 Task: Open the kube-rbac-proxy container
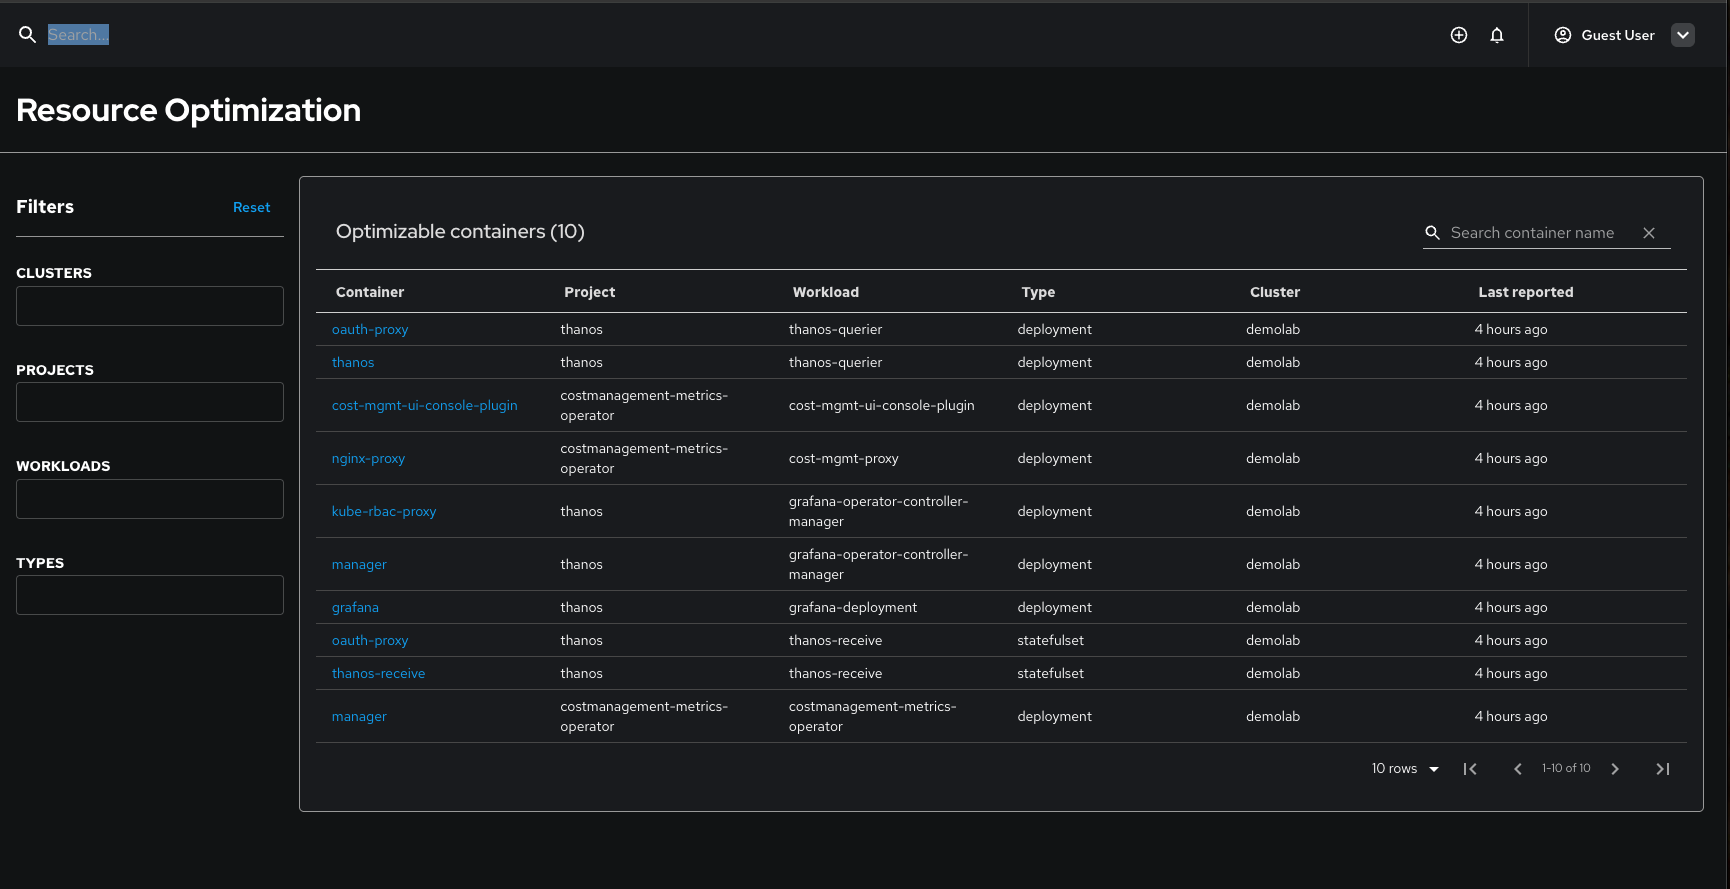point(384,511)
